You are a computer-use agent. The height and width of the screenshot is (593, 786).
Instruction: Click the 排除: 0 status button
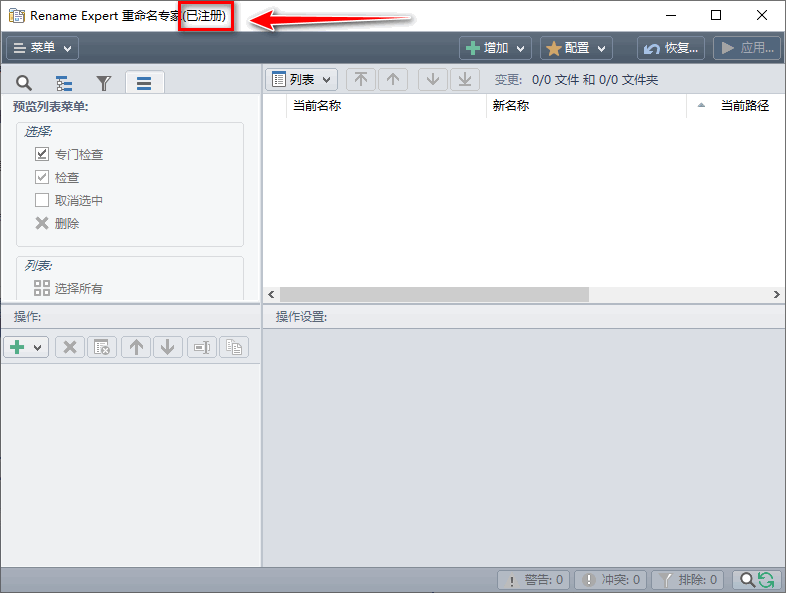687,580
